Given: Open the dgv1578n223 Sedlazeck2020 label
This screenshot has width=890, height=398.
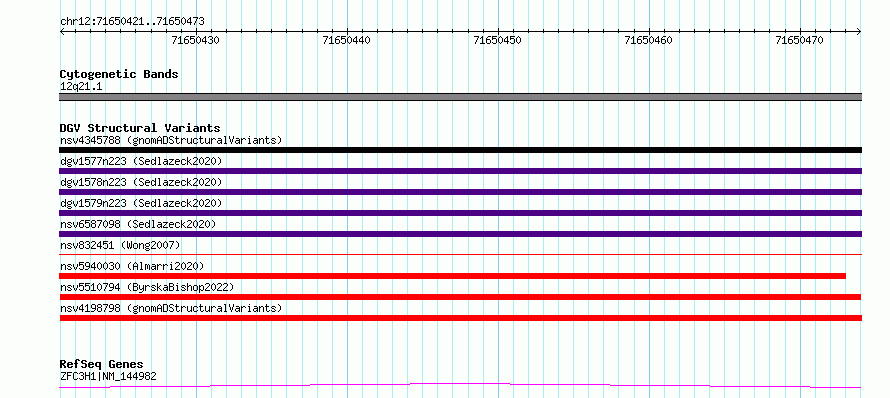Looking at the screenshot, I should (x=141, y=182).
